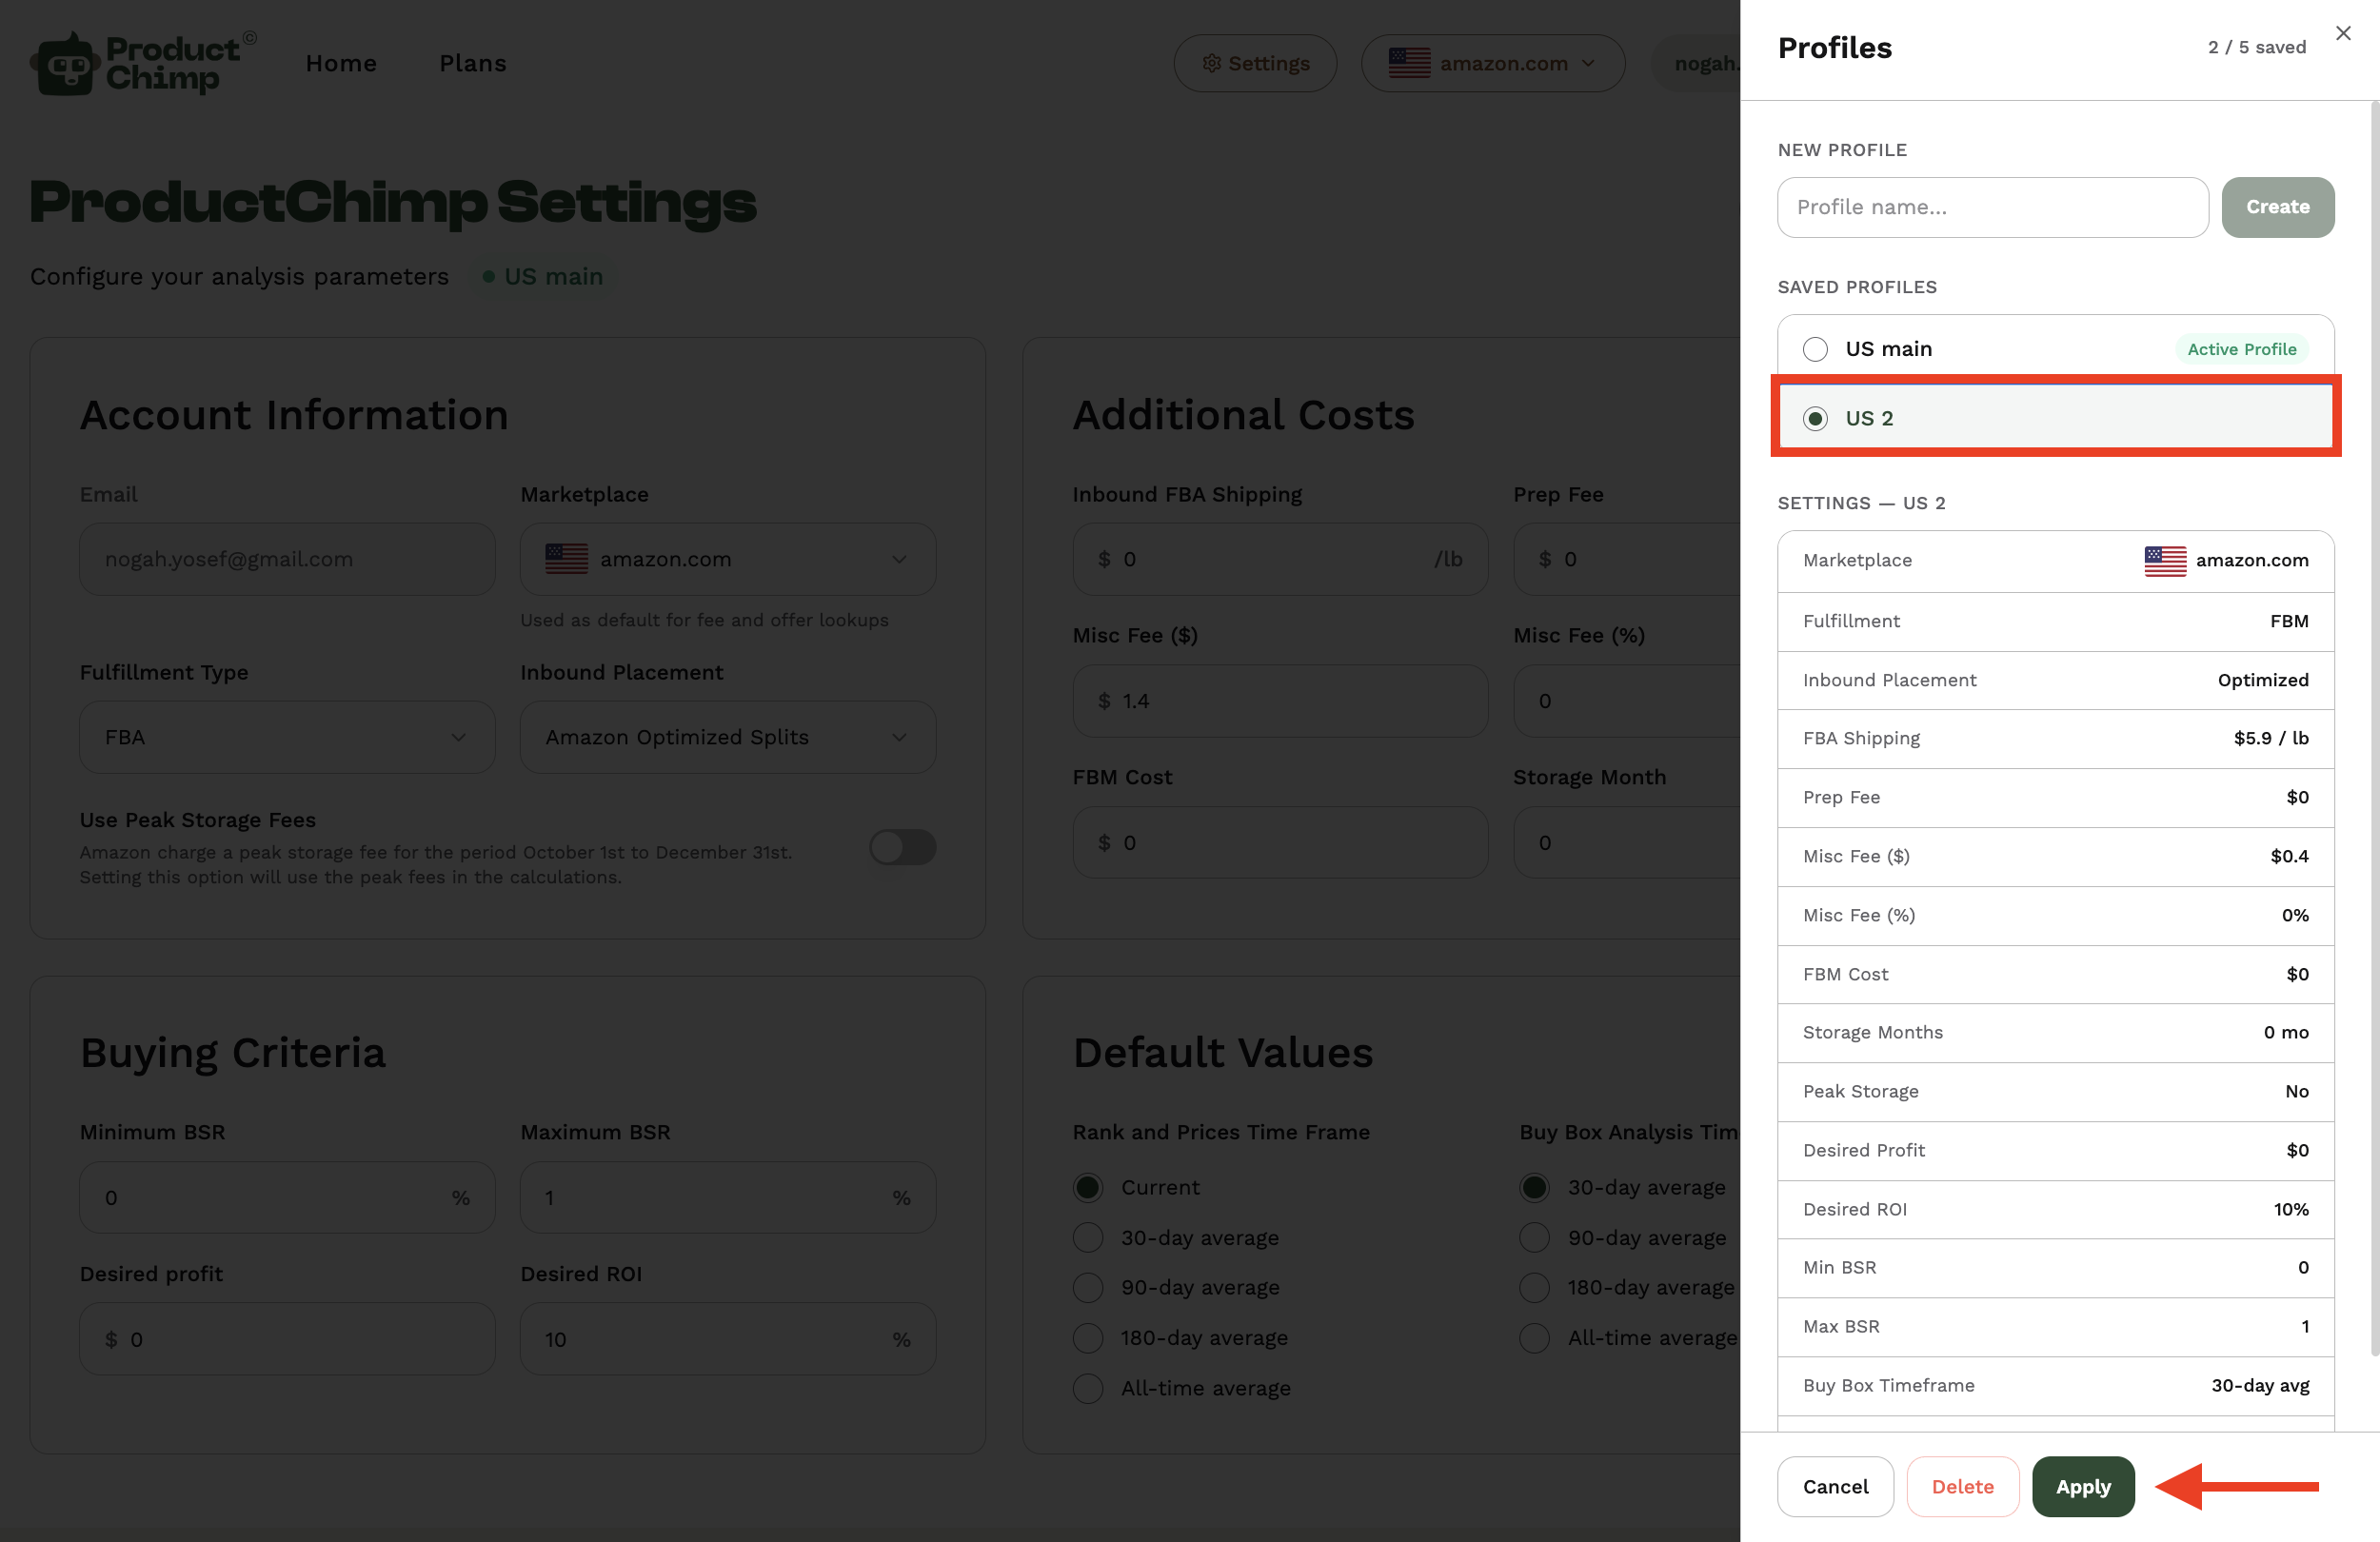Screen dimensions: 2380x1542
Task: Open Settings from the header
Action: click(x=1255, y=63)
